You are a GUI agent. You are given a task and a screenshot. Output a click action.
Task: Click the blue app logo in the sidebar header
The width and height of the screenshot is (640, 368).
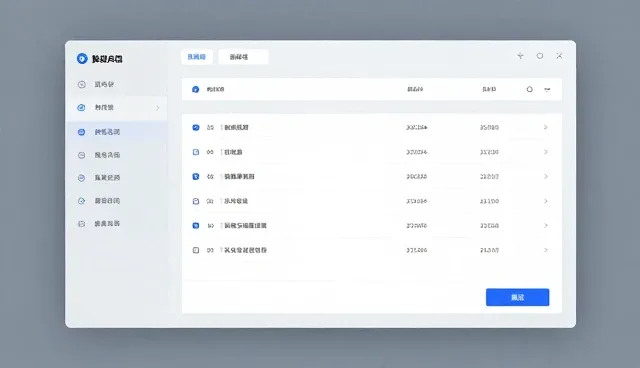[x=82, y=59]
